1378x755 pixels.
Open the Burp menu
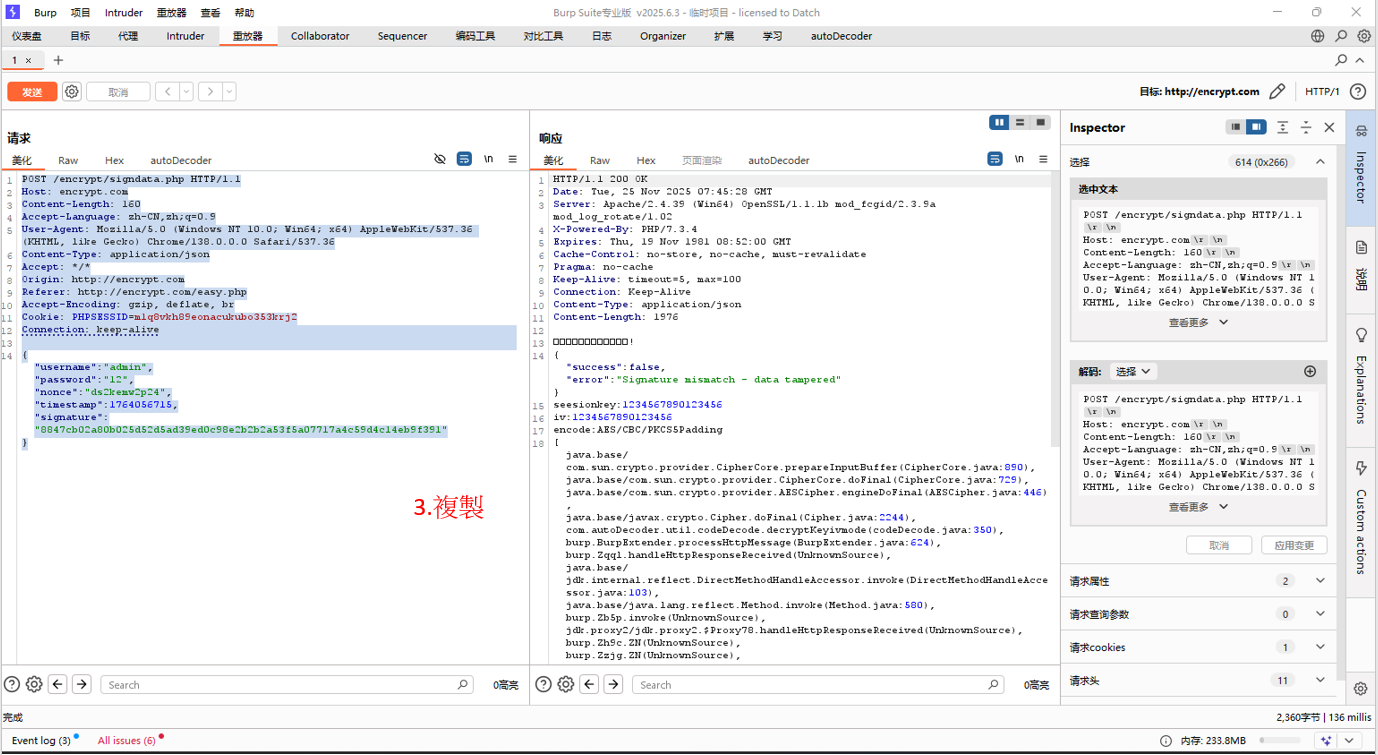(x=45, y=13)
